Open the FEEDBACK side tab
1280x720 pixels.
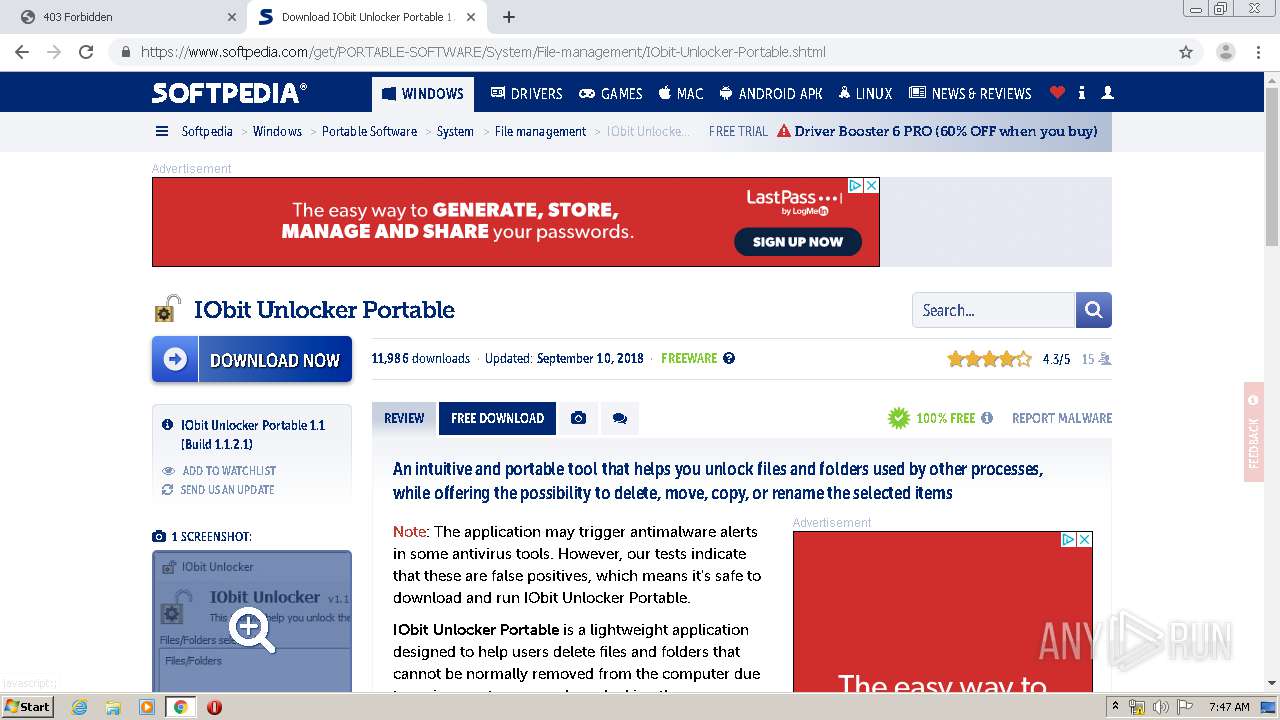[1254, 432]
